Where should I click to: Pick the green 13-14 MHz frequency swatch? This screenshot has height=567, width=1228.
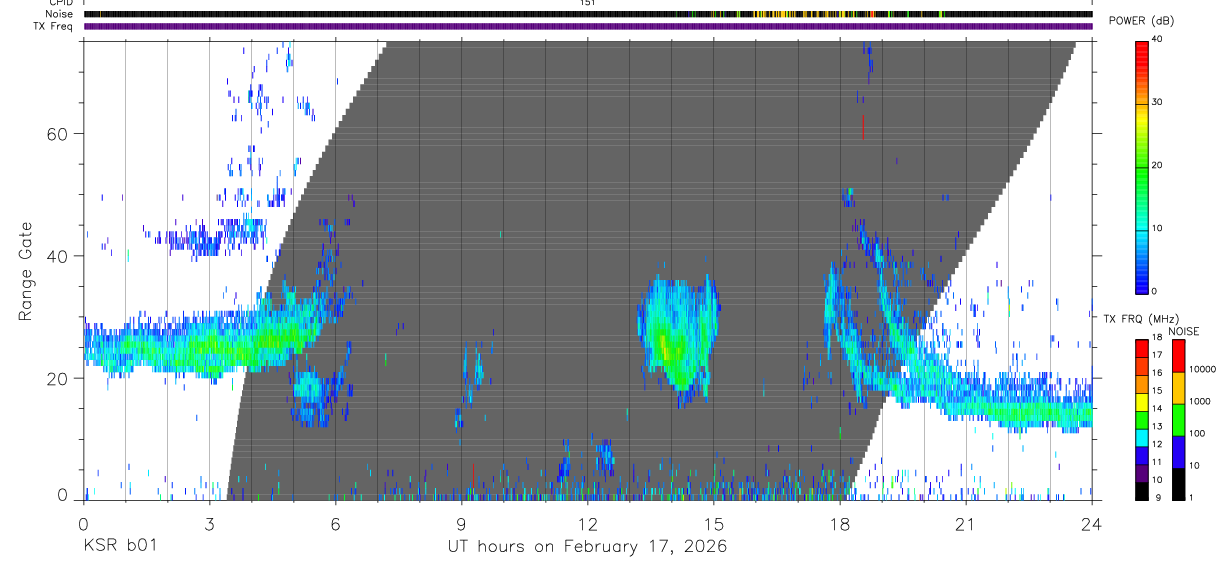click(1142, 420)
